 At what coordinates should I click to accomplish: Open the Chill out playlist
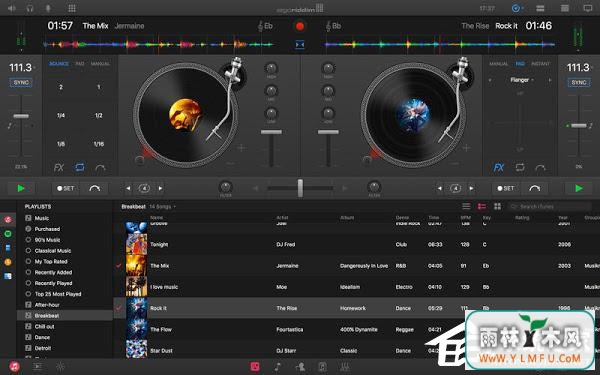pyautogui.click(x=44, y=327)
